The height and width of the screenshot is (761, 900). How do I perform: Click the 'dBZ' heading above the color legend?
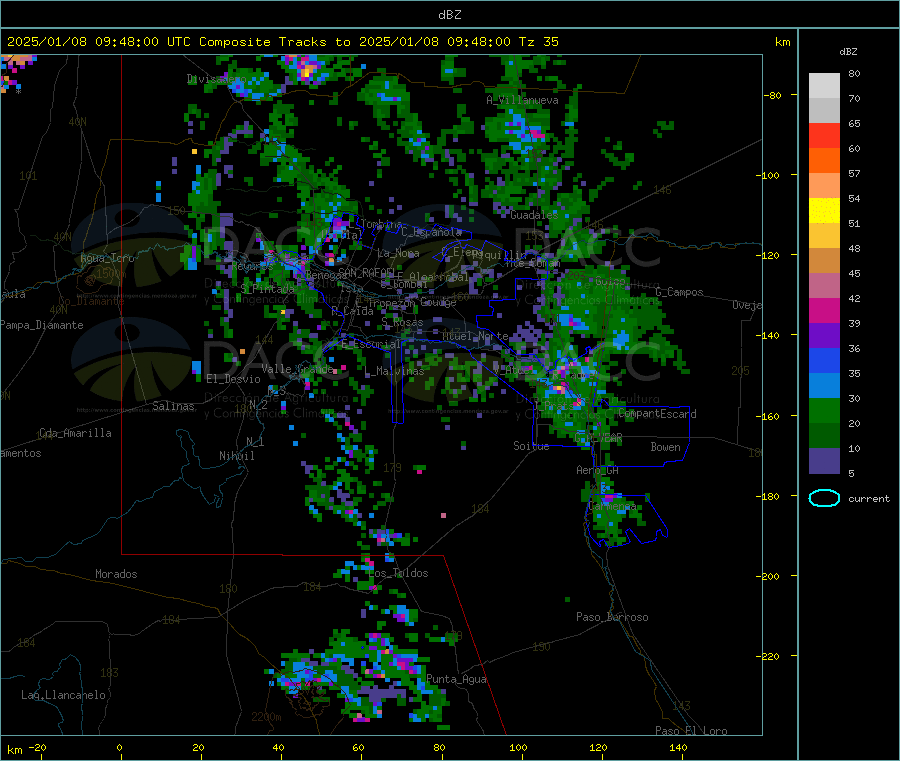coord(848,52)
